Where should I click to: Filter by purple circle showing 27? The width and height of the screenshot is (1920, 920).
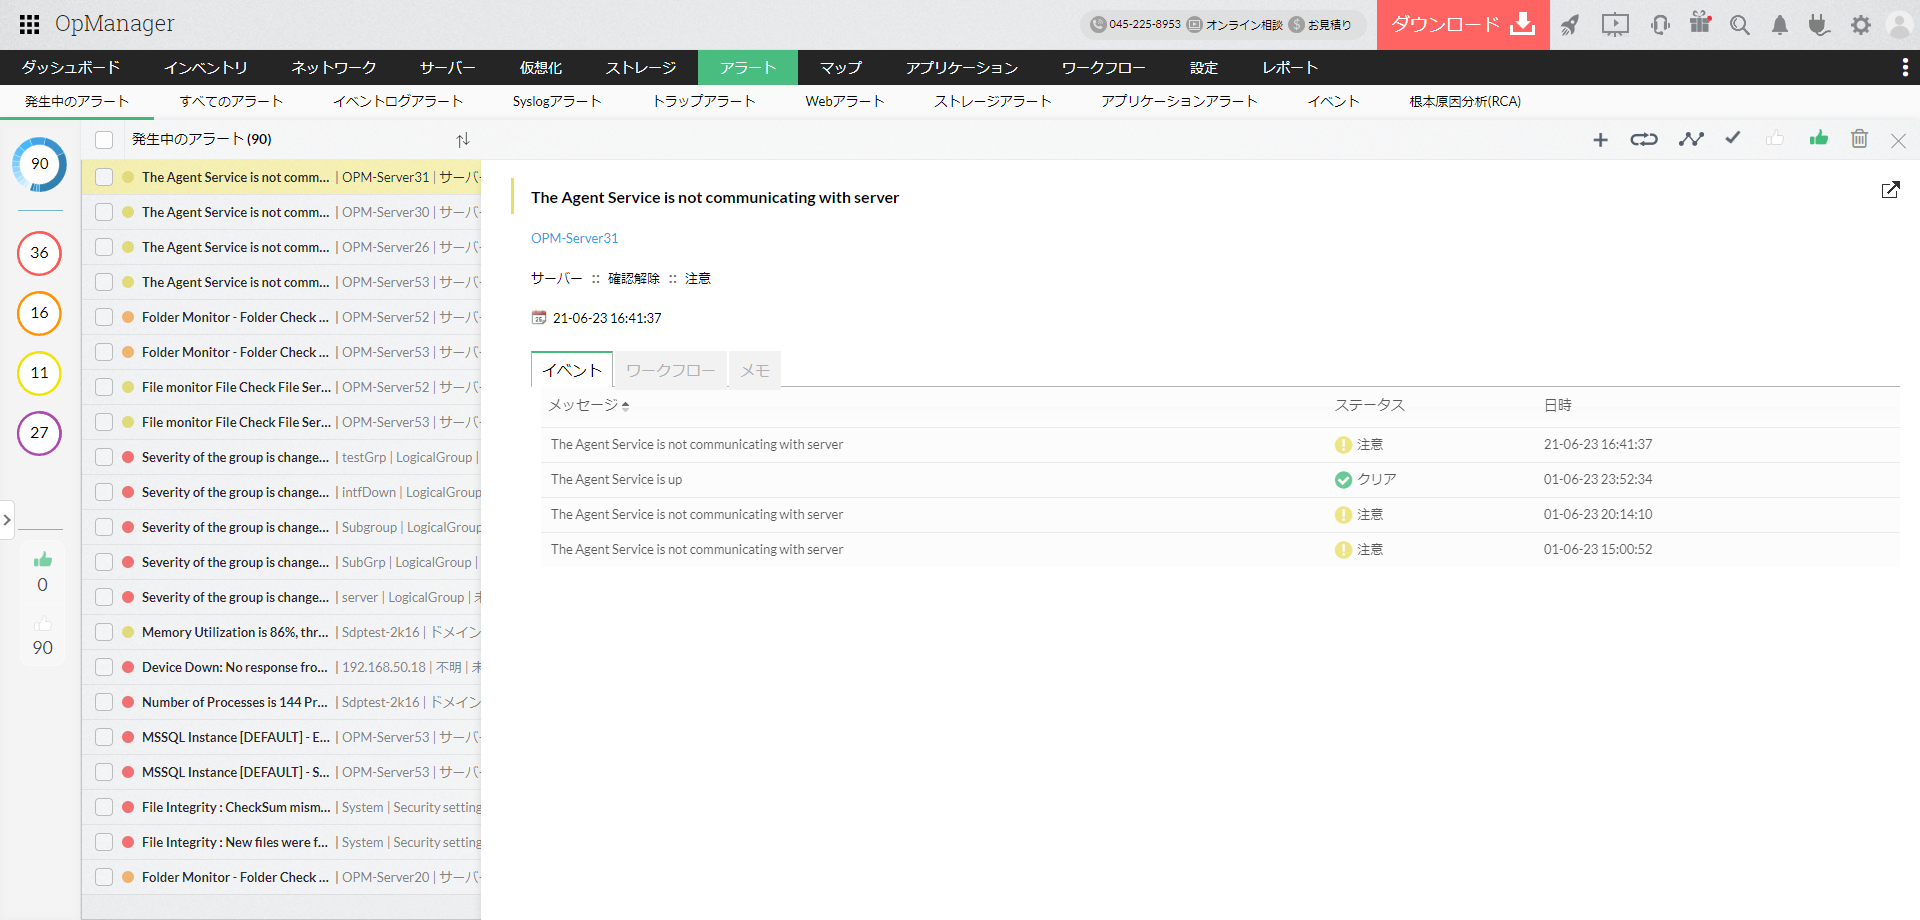(x=40, y=433)
